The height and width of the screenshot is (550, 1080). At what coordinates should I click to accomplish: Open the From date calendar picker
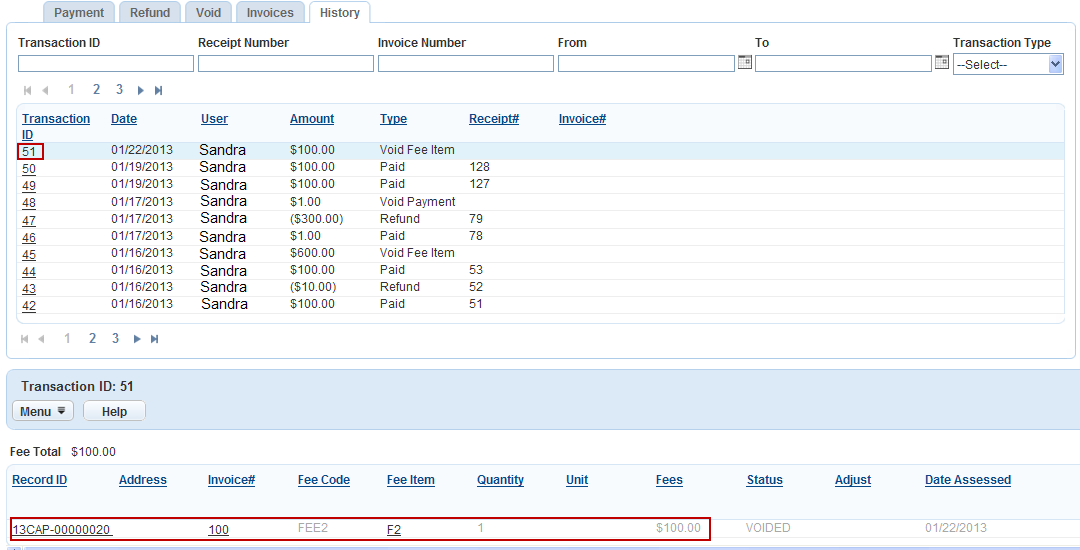tap(744, 62)
